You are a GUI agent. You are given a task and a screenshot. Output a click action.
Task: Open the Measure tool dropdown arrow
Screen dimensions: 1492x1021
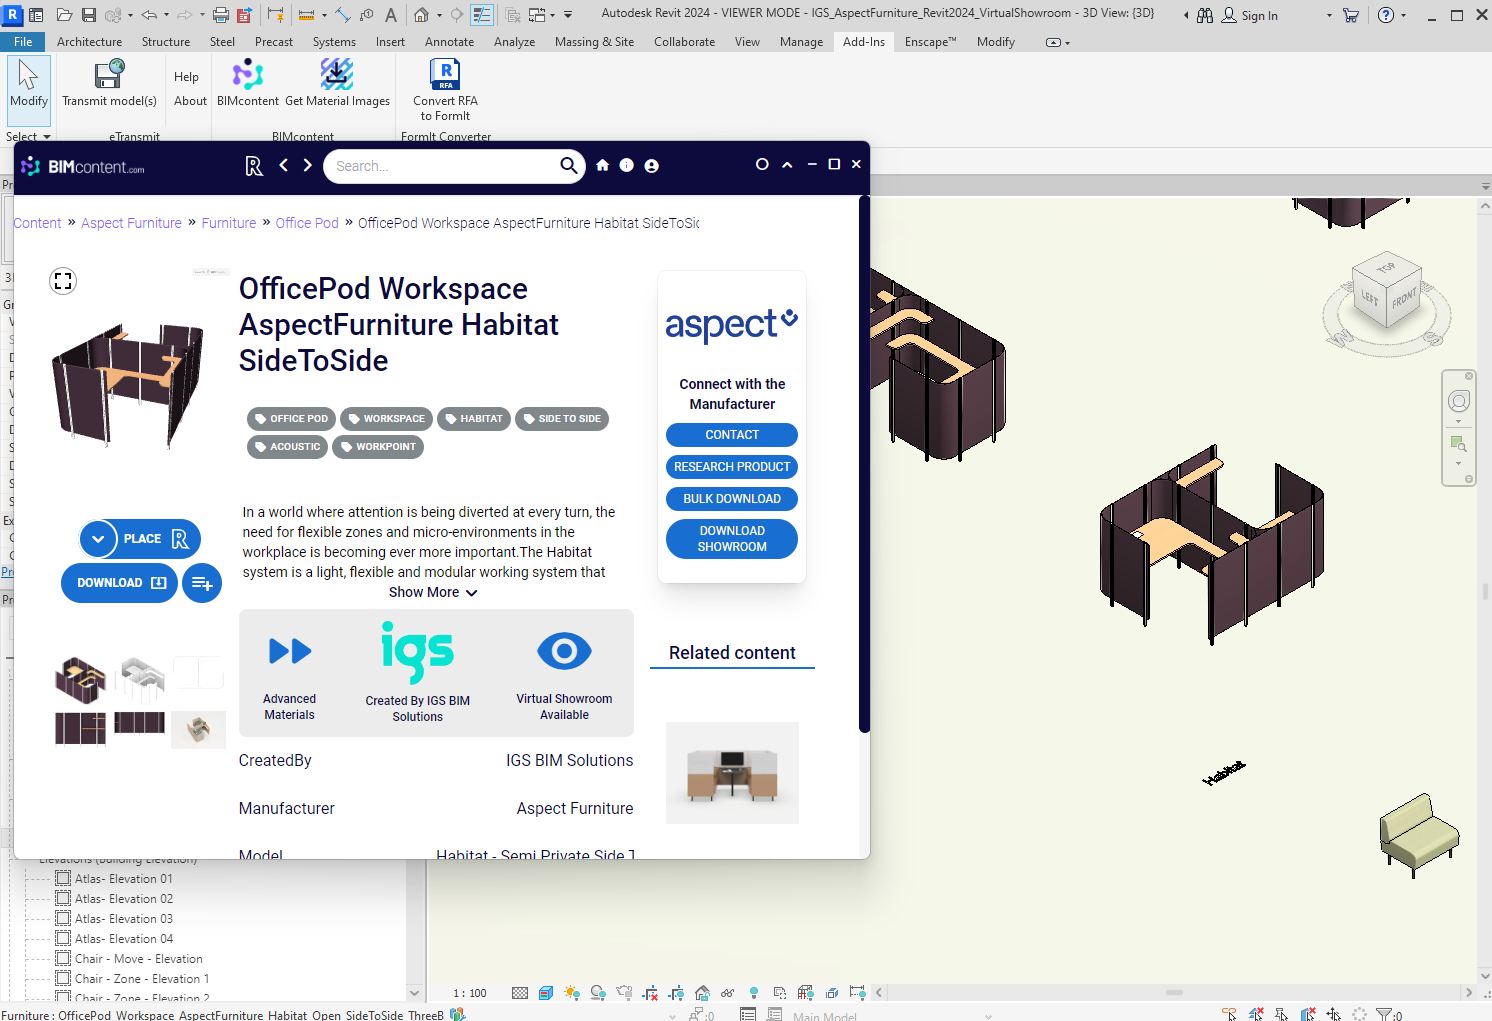pyautogui.click(x=324, y=15)
